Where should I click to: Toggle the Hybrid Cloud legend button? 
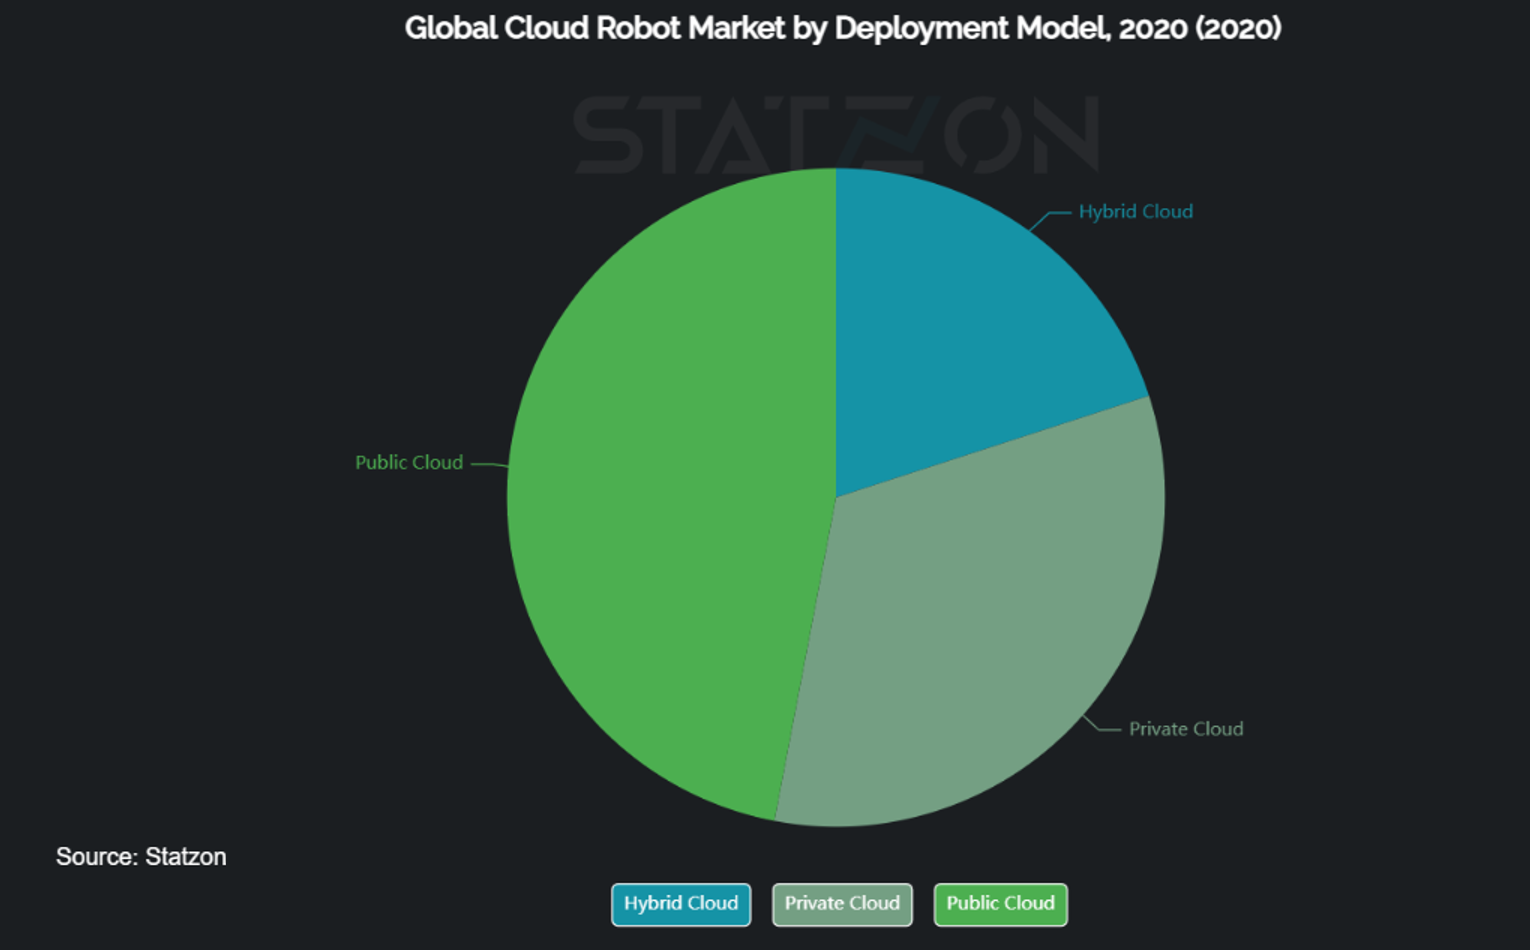coord(681,904)
